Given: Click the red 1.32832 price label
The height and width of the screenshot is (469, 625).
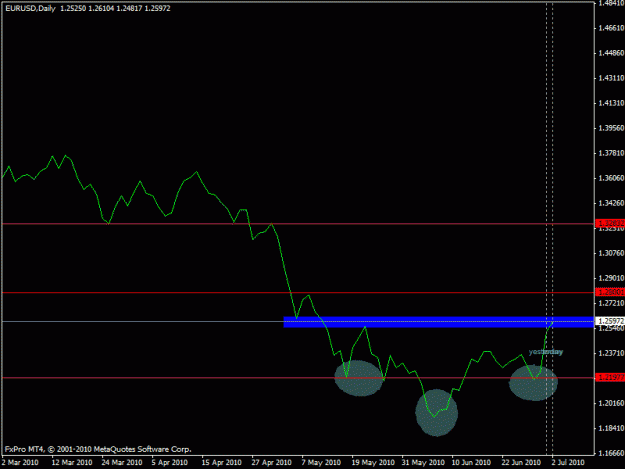Looking at the screenshot, I should [x=610, y=223].
